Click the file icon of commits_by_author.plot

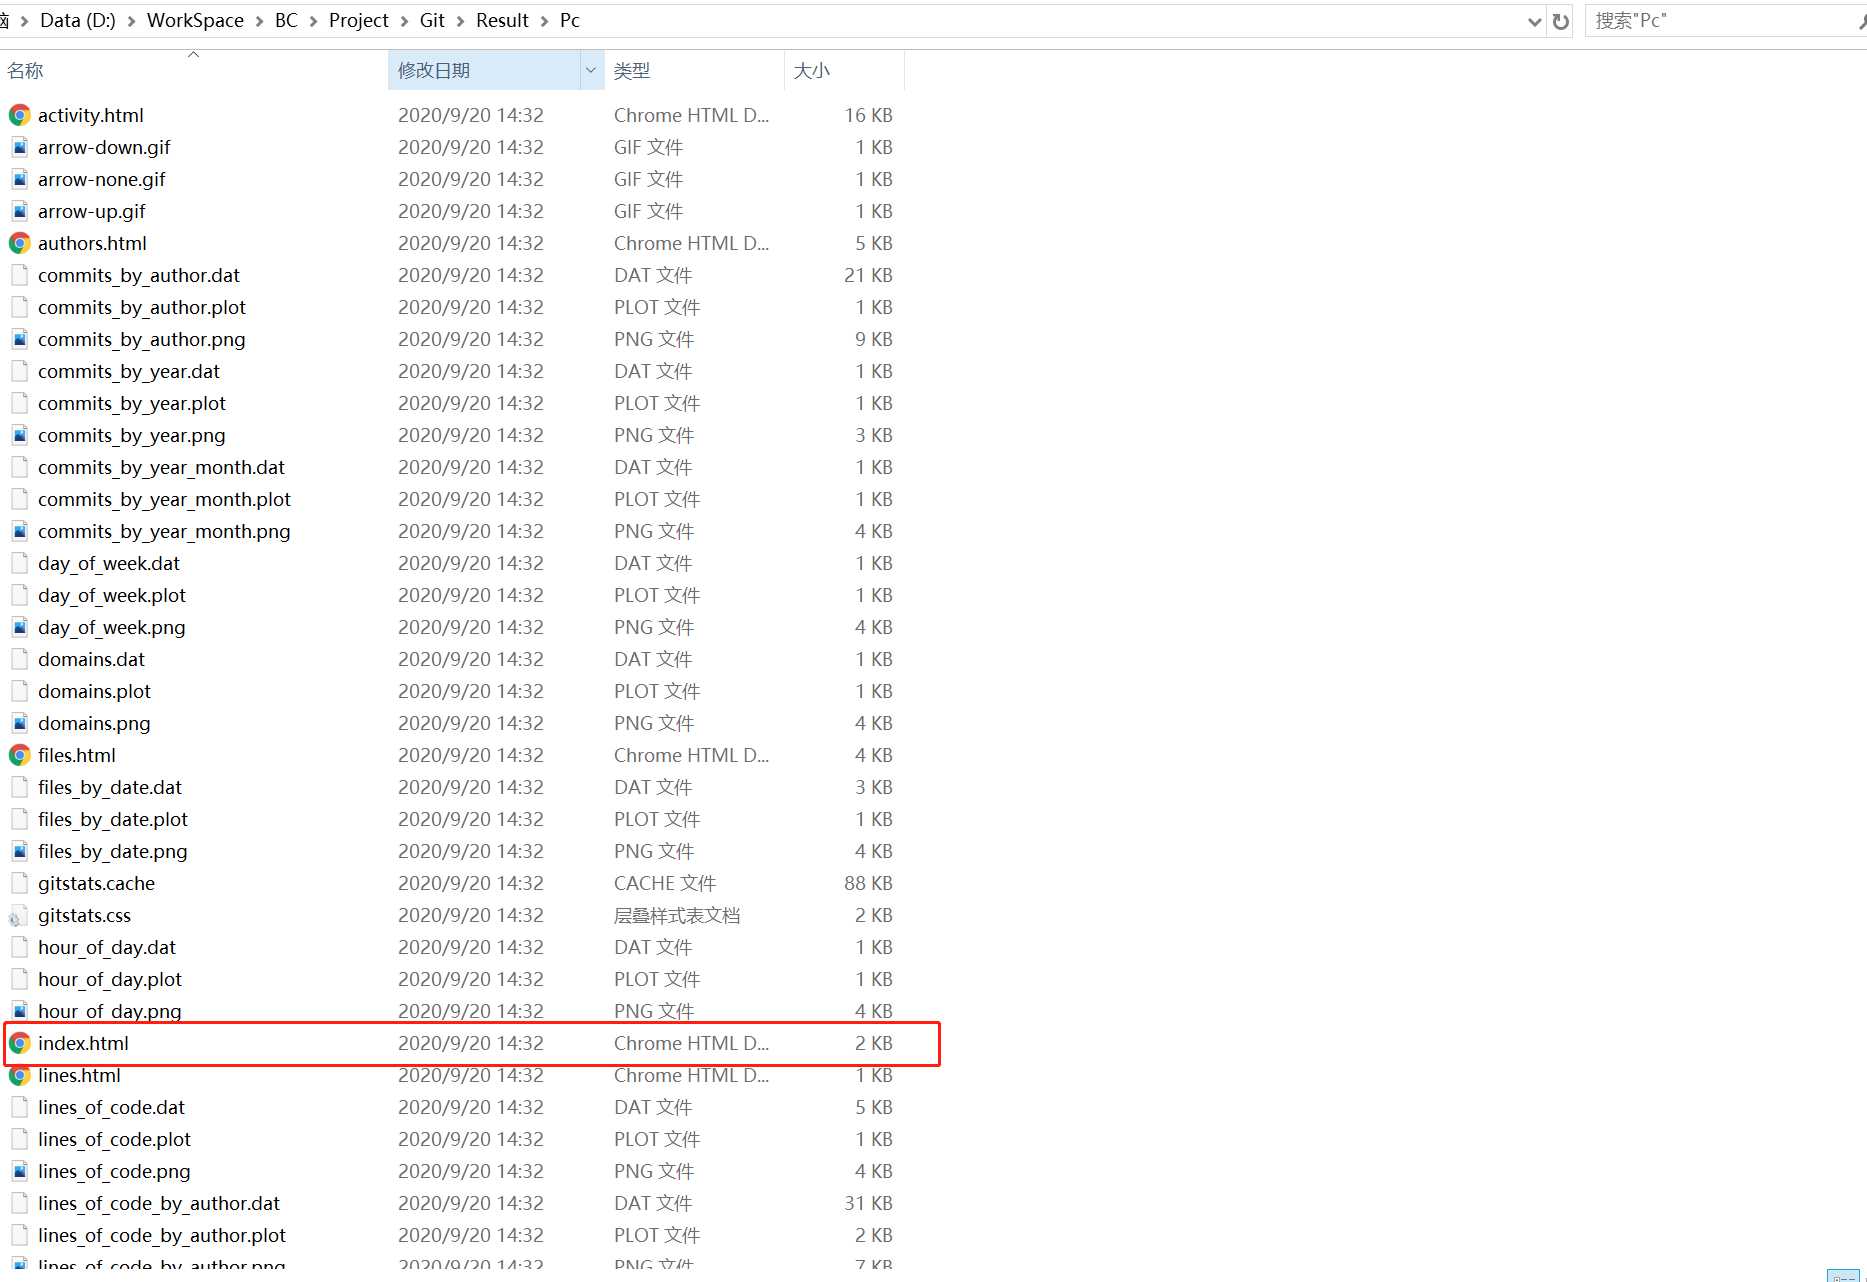pos(19,307)
